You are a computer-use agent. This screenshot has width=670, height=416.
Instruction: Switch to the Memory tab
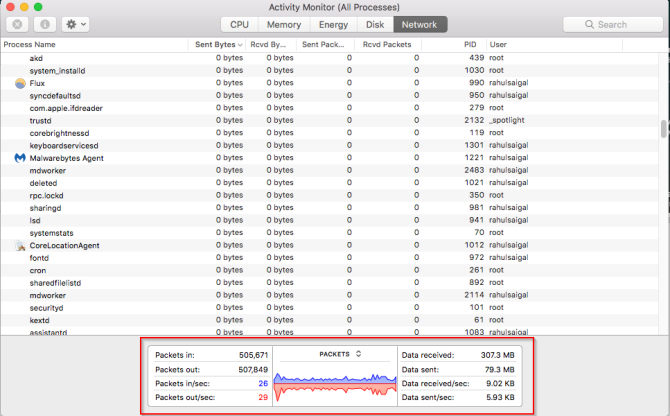(x=284, y=24)
